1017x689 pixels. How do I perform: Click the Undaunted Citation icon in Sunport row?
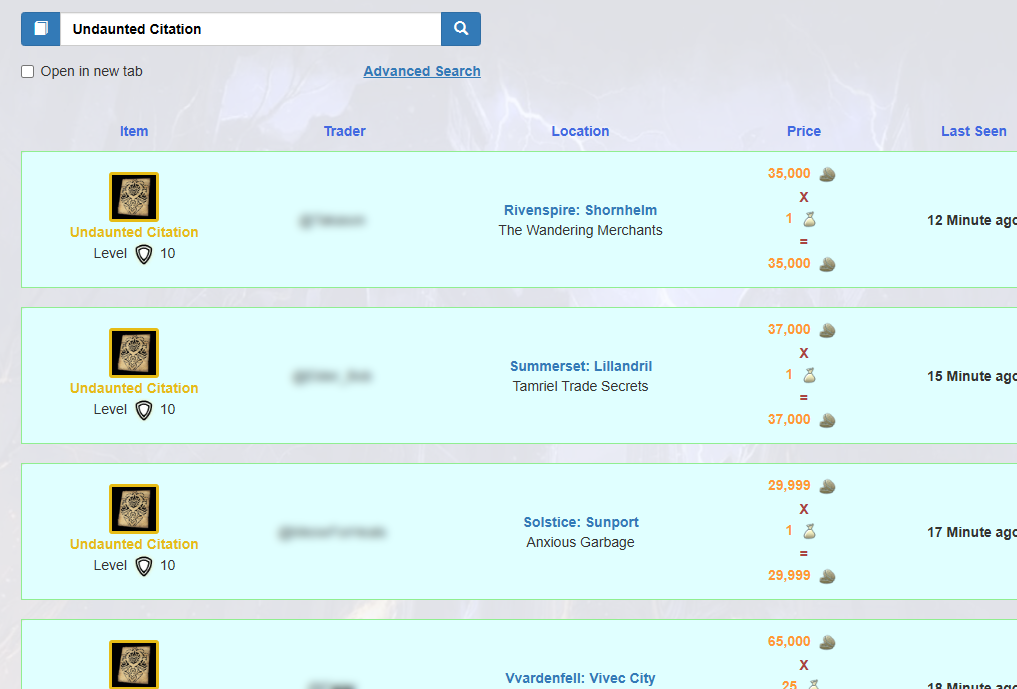pos(134,509)
